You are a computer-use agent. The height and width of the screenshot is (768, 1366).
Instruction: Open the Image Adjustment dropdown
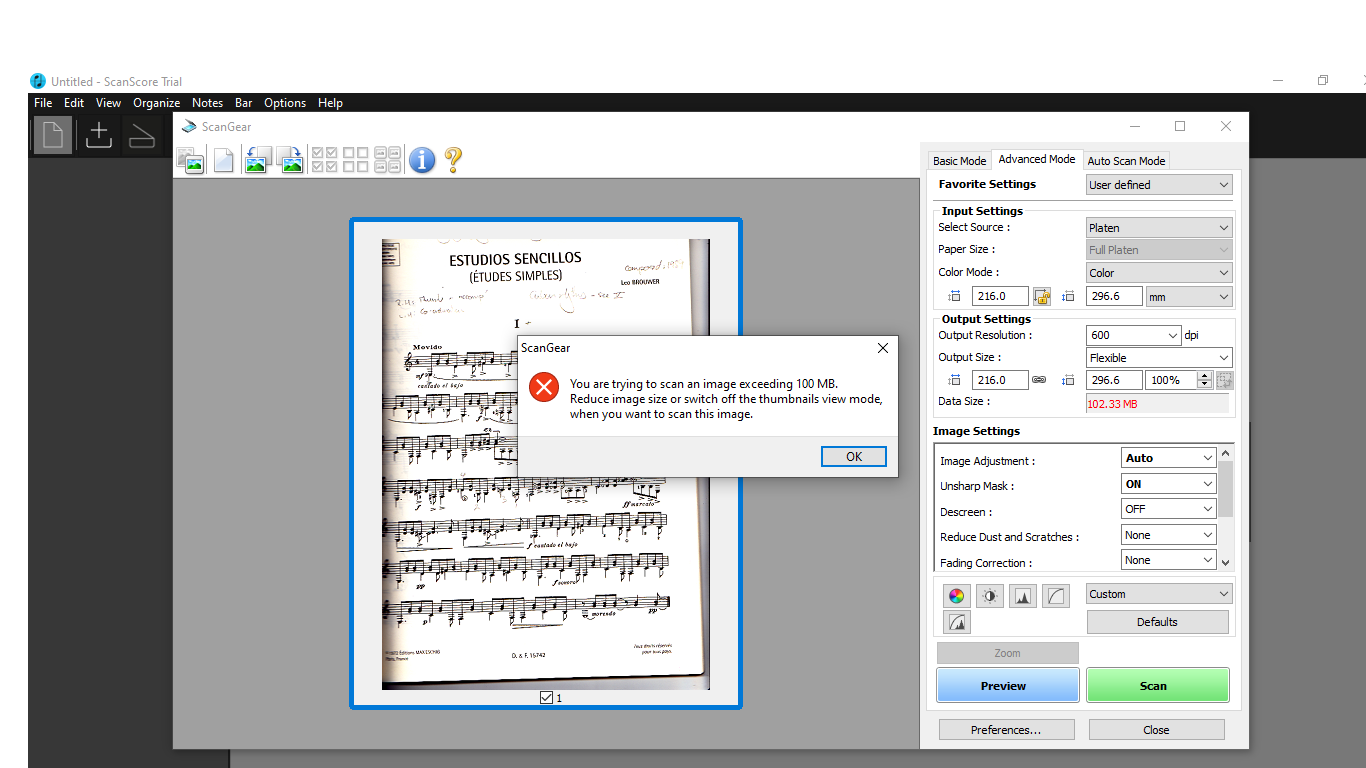[x=1169, y=458]
